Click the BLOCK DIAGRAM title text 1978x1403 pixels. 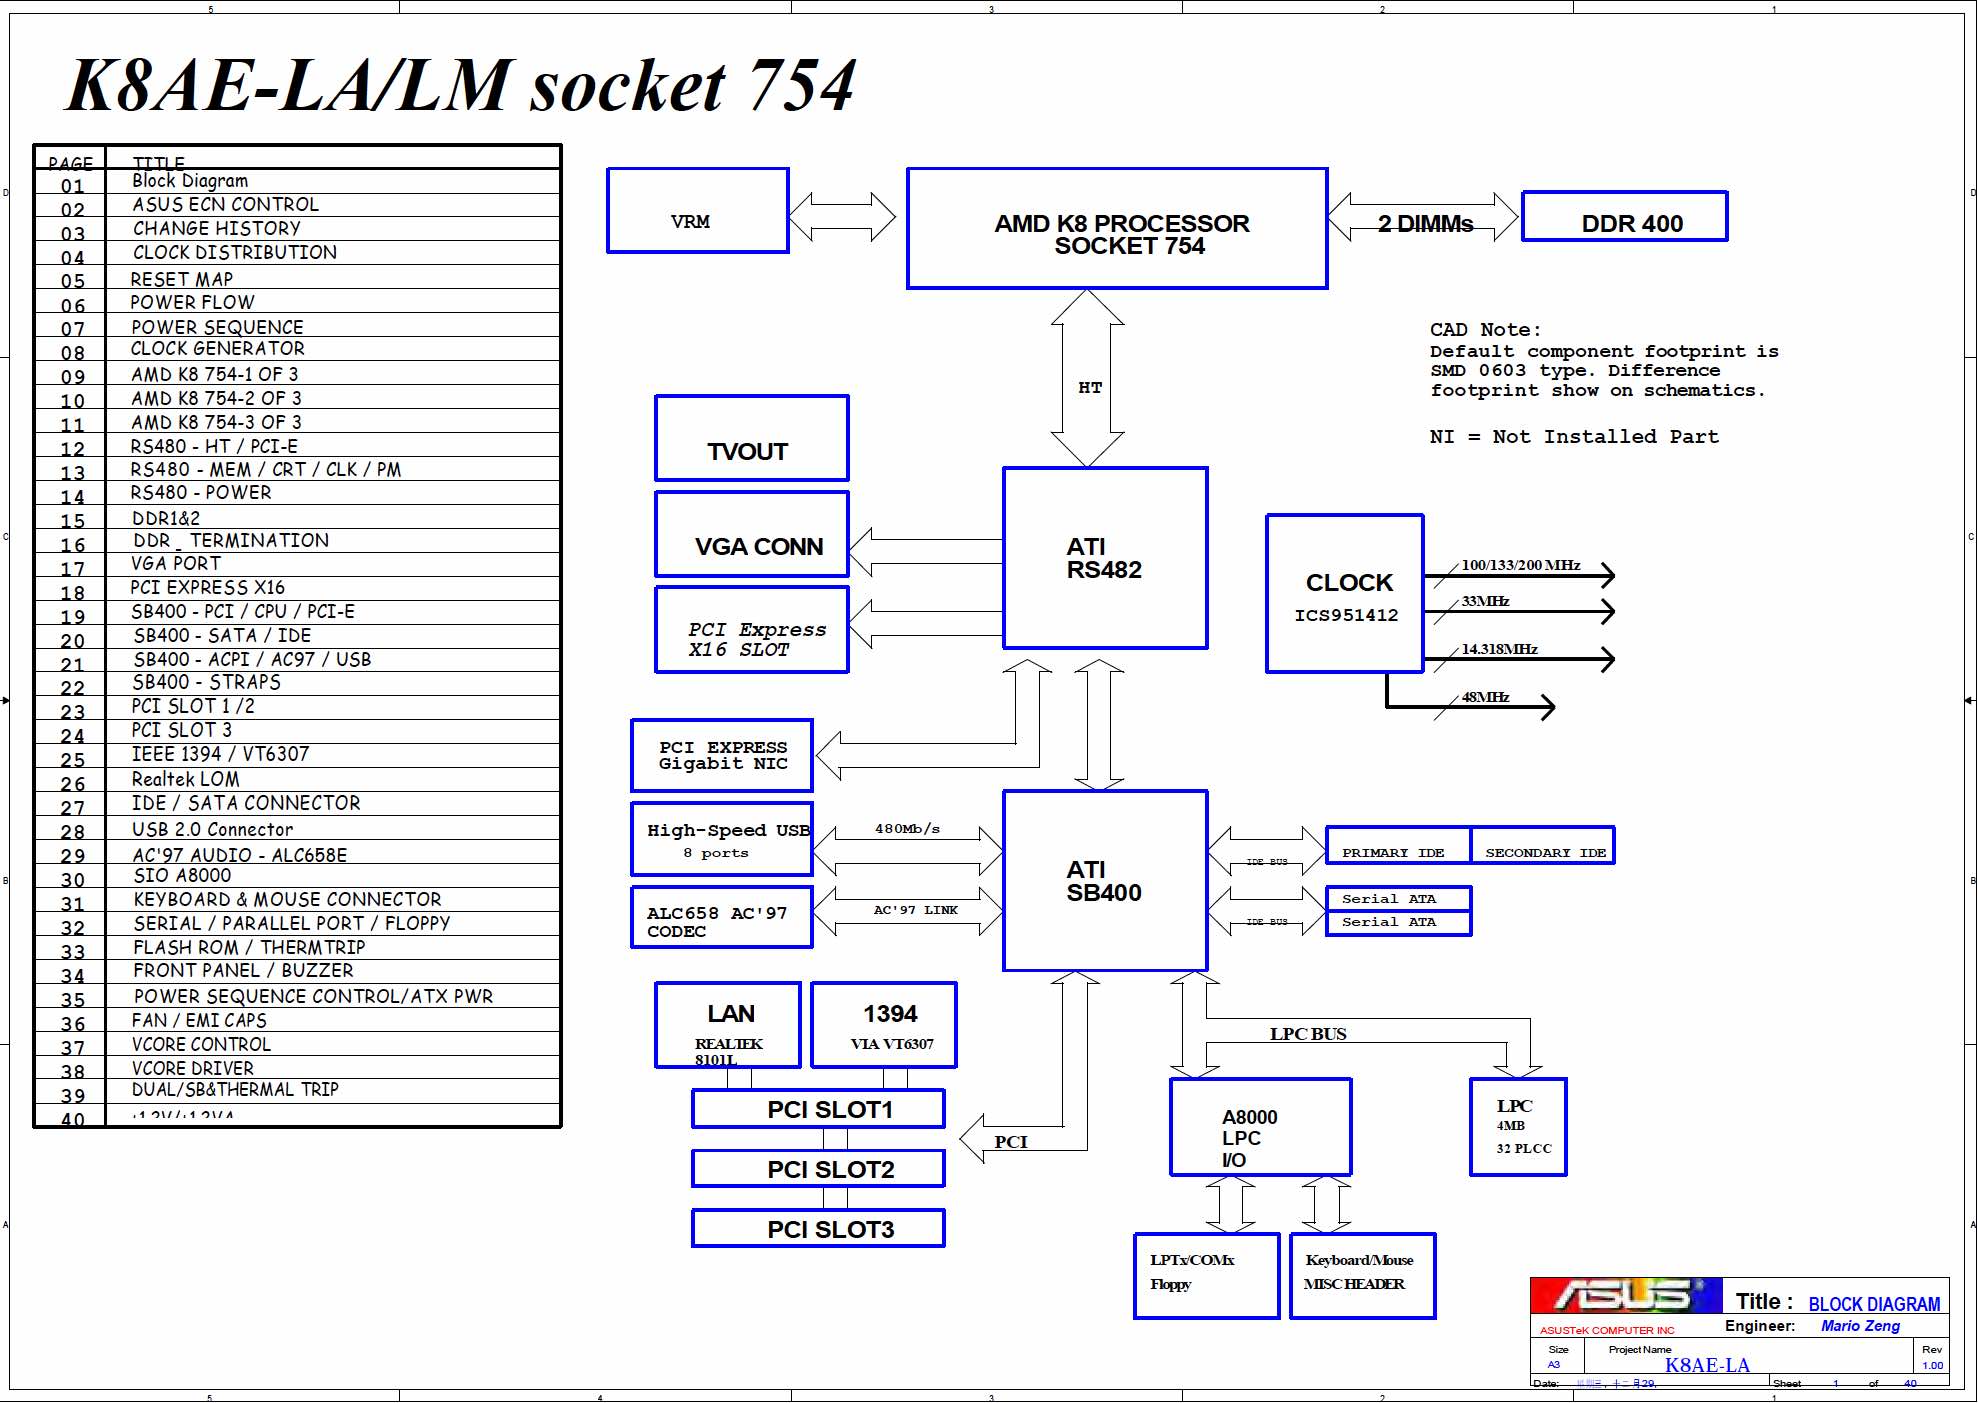[x=1873, y=1304]
